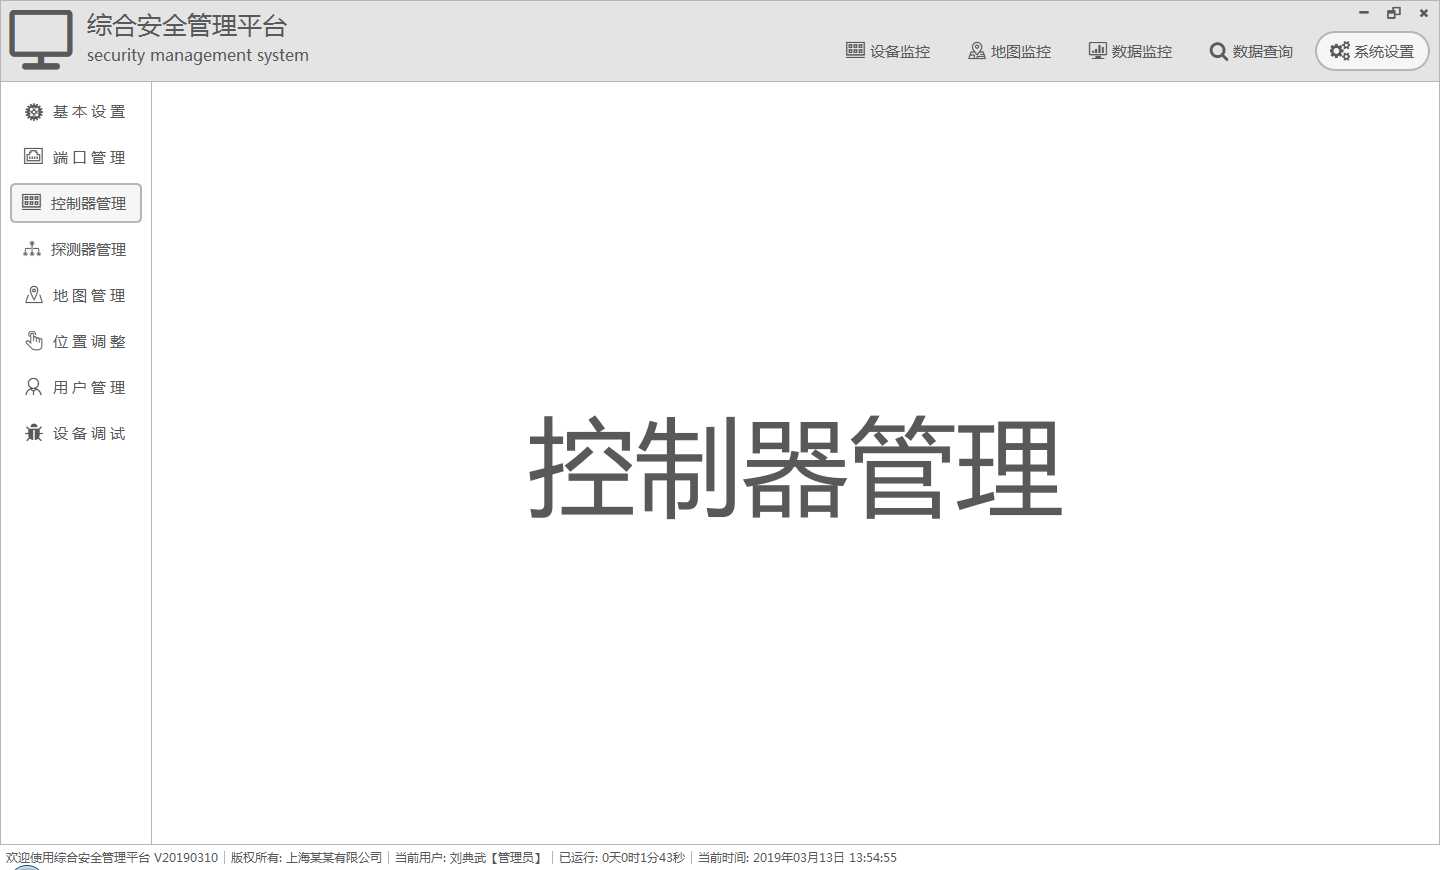Select 设备调试 in the sidebar
Image resolution: width=1440 pixels, height=870 pixels.
pos(76,433)
